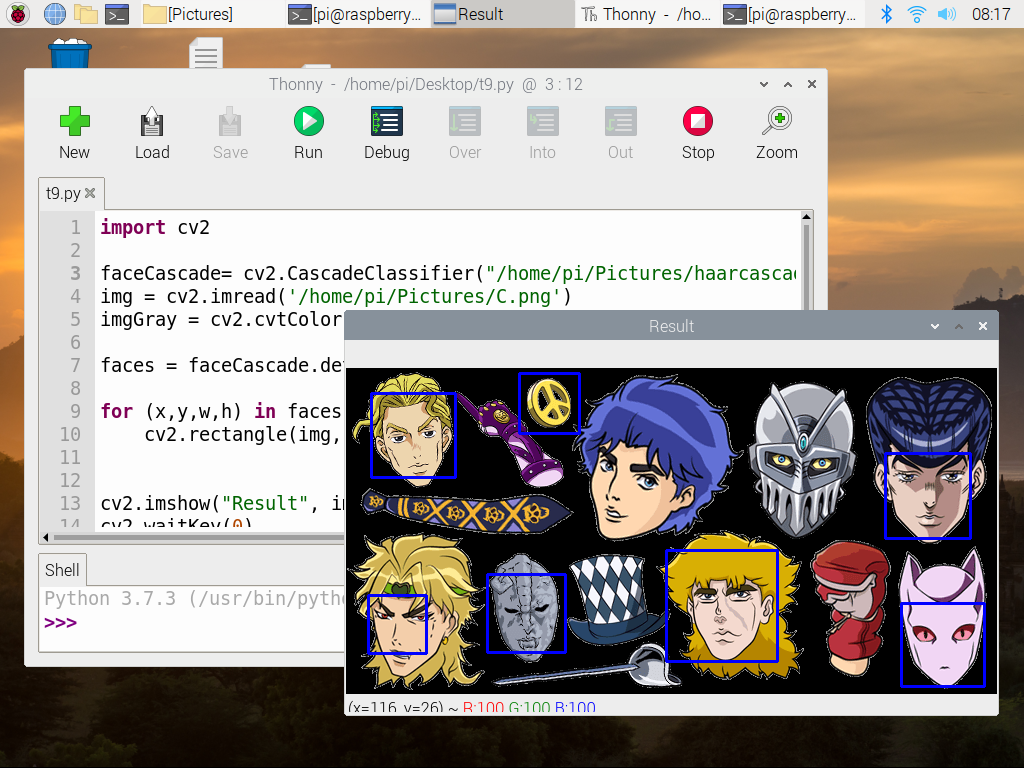This screenshot has width=1024, height=768.
Task: Click the Step Into icon in Thonny
Action: click(x=543, y=121)
